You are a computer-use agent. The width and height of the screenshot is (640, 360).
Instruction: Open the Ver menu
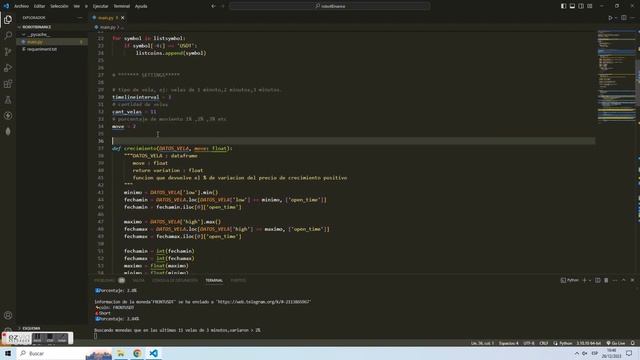77,6
